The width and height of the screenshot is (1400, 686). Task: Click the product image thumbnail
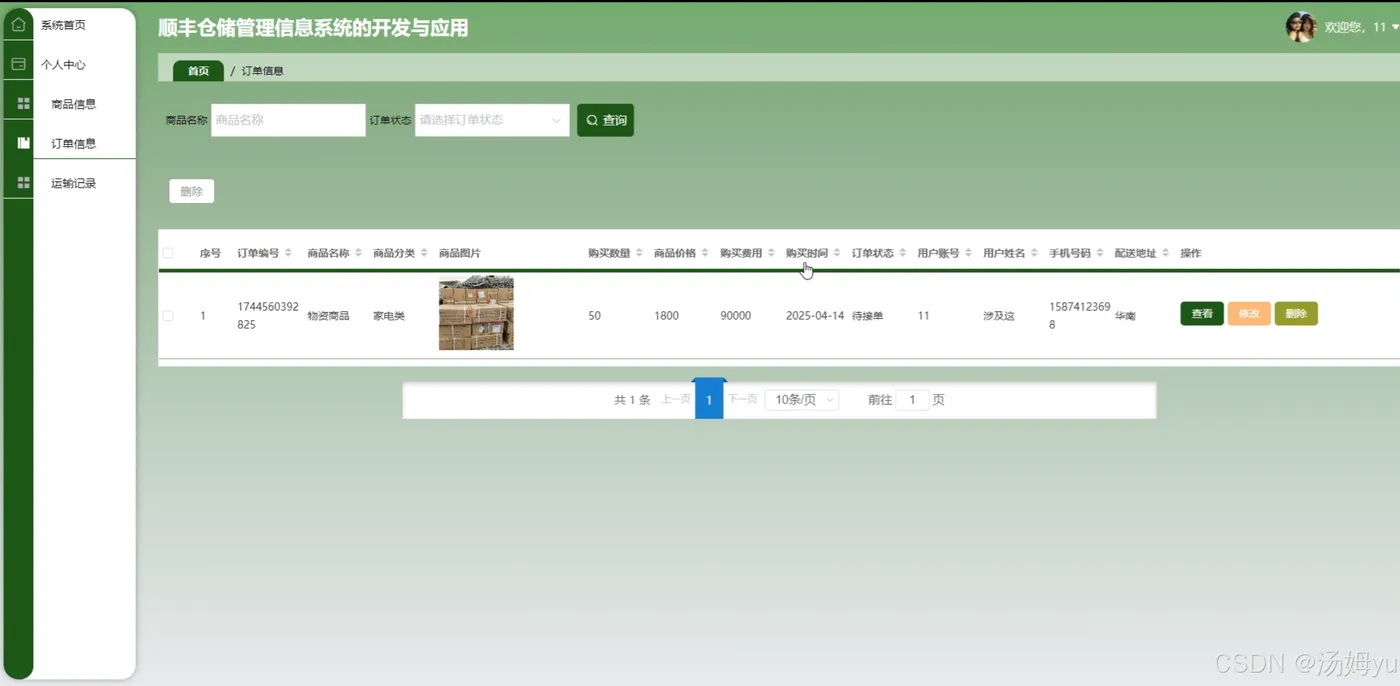pyautogui.click(x=476, y=313)
